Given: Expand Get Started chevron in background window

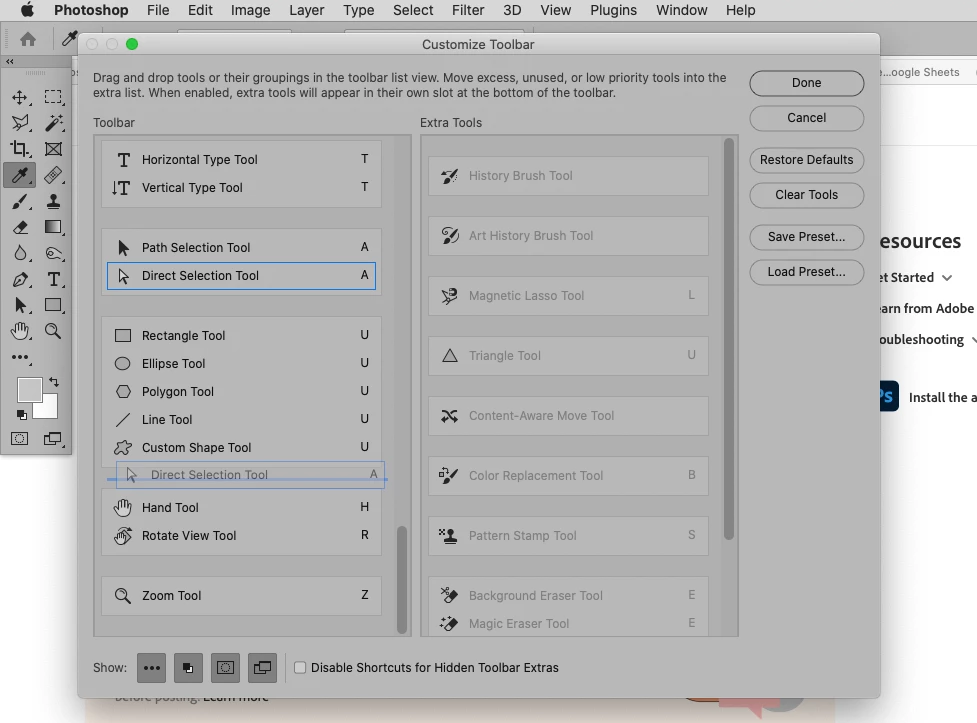Looking at the screenshot, I should (947, 278).
